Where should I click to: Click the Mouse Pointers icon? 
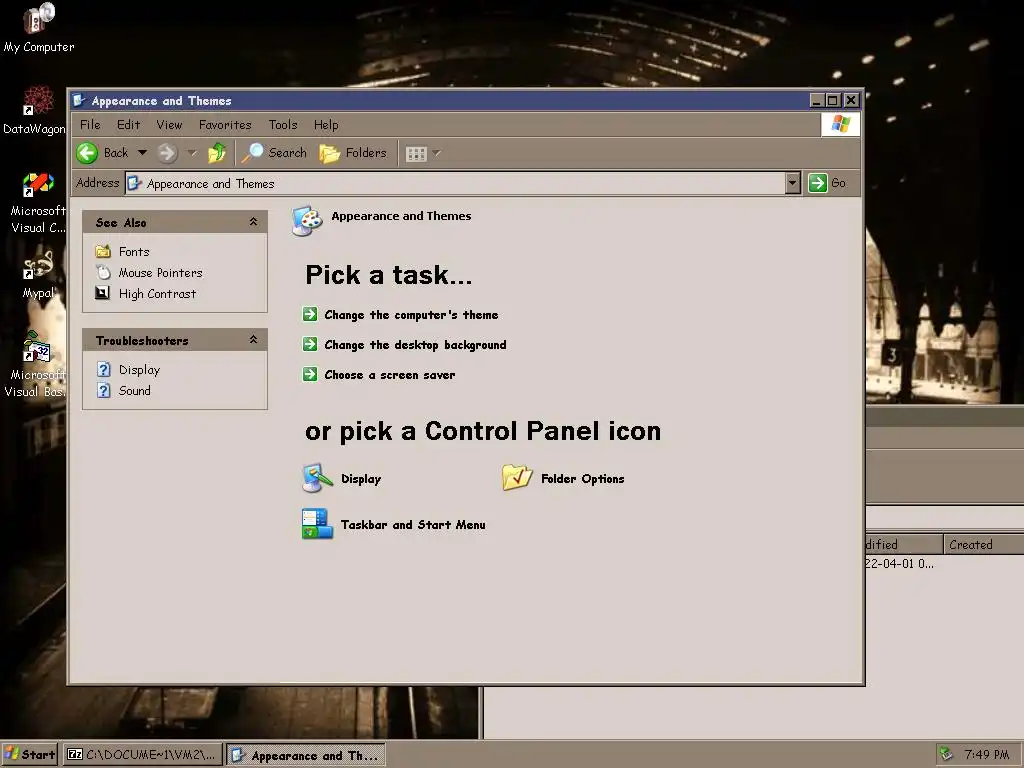click(103, 272)
